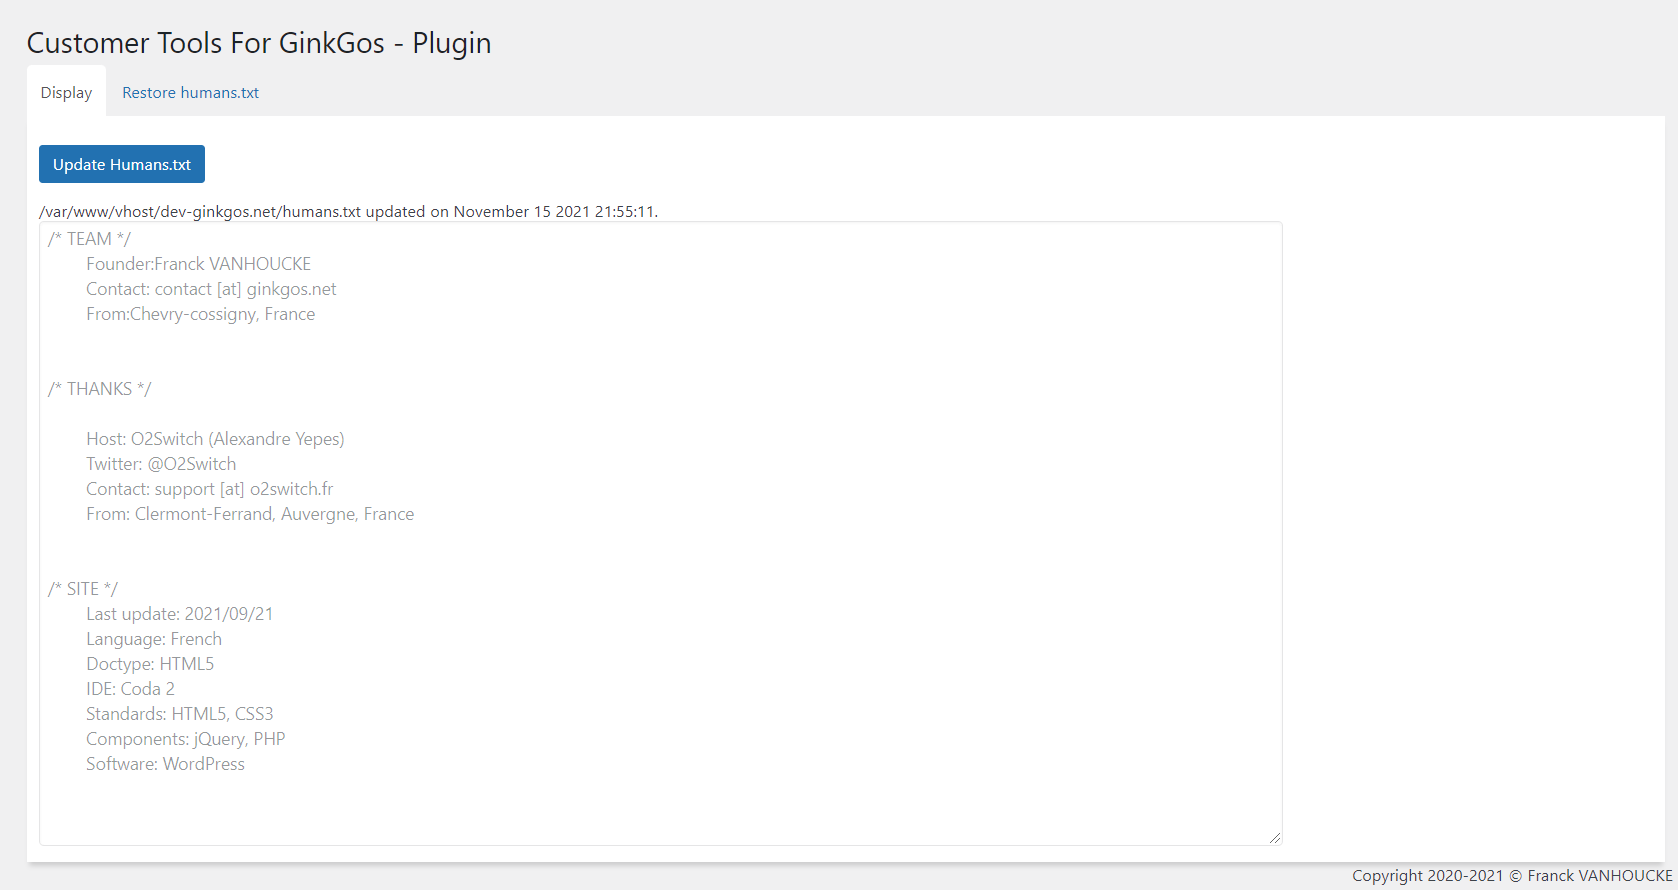
Task: Click the THANKS comment line
Action: point(99,389)
